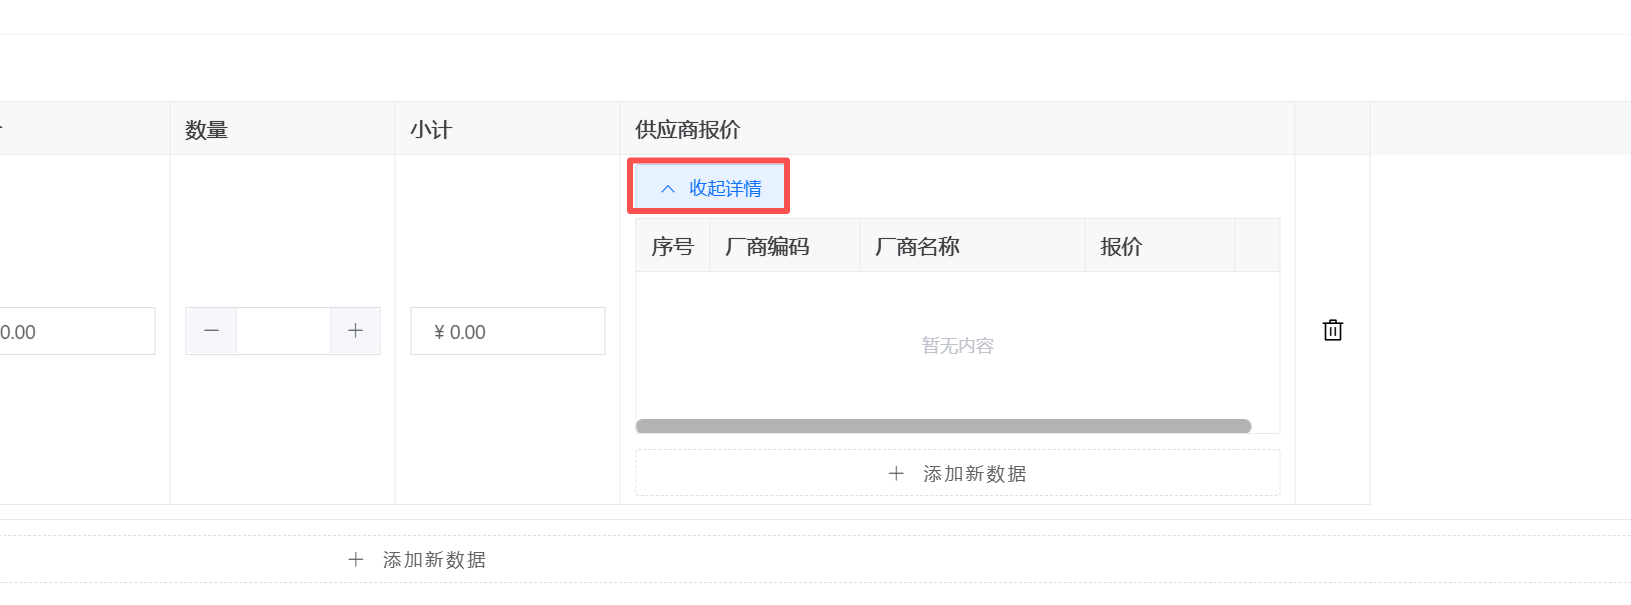Screen dimensions: 1631x605
Task: Select the 序号 column header
Action: coord(672,246)
